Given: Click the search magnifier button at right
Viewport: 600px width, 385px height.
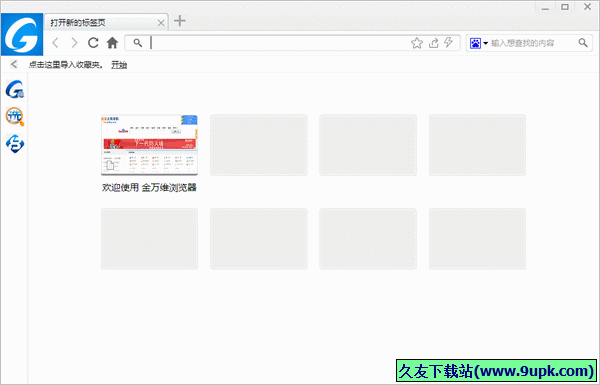Looking at the screenshot, I should pyautogui.click(x=583, y=43).
